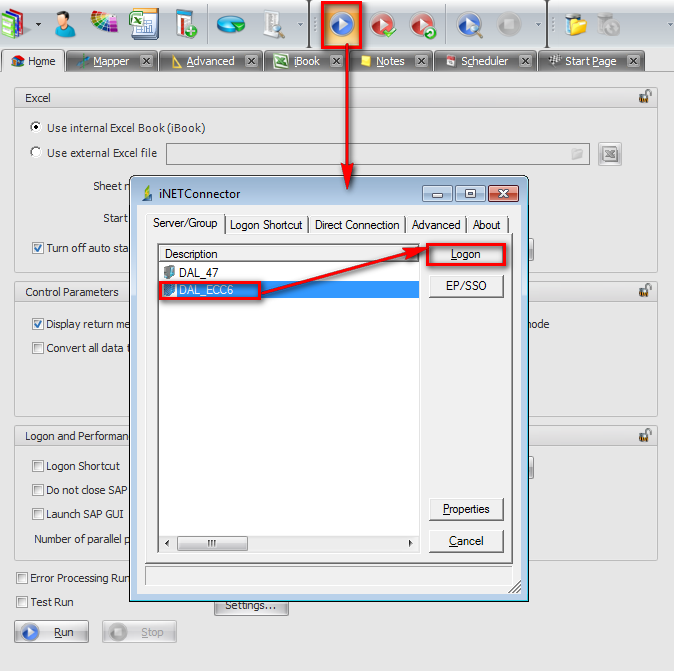Close the Scheduler tab
The height and width of the screenshot is (671, 674).
coord(525,61)
